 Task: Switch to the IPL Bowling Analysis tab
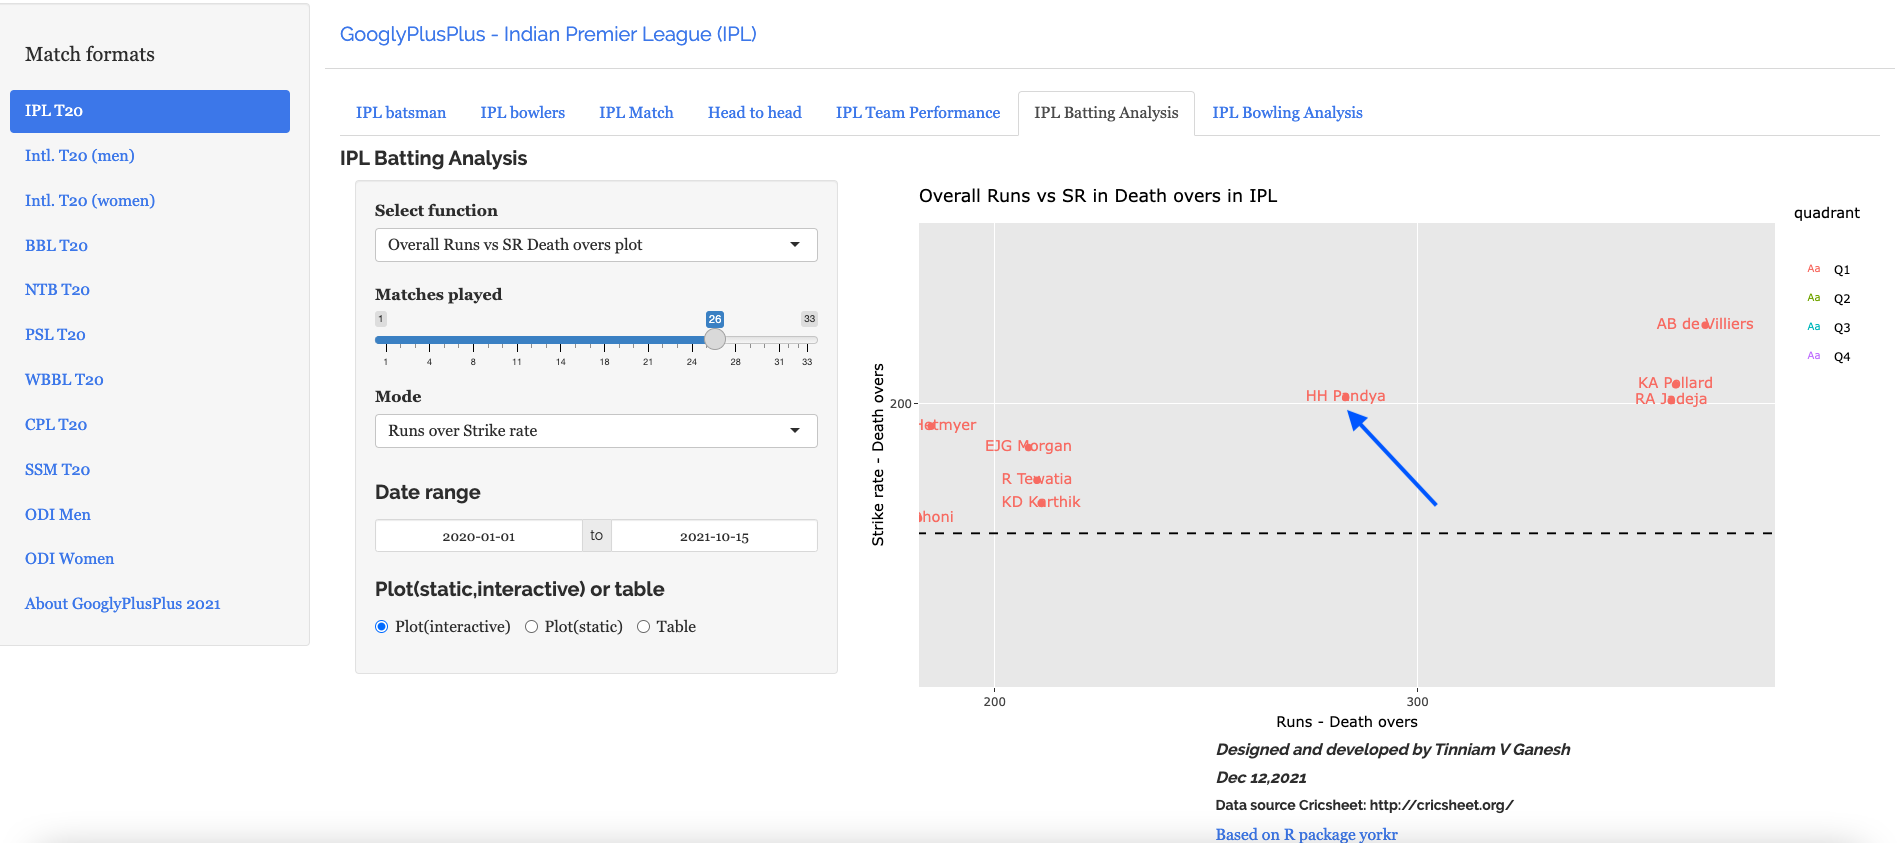point(1286,113)
